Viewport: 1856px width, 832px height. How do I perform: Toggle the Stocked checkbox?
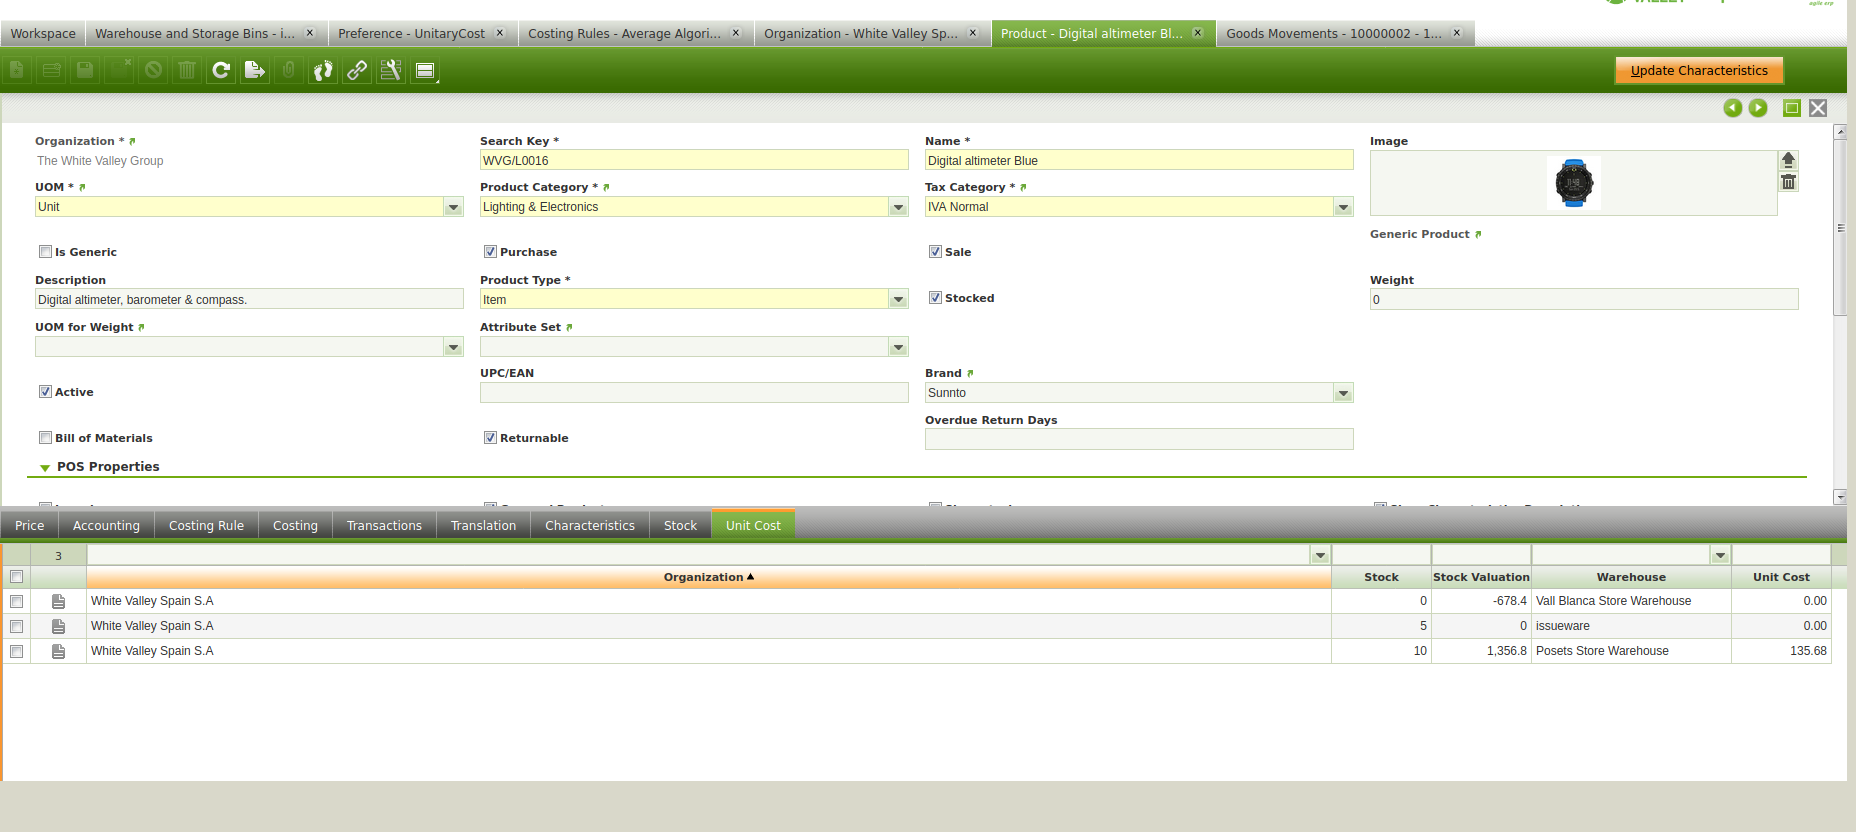[935, 298]
